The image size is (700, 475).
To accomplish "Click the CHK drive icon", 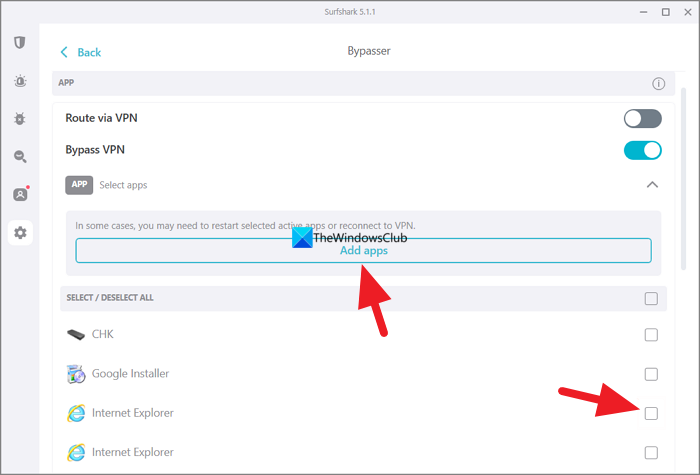I will pyautogui.click(x=76, y=334).
